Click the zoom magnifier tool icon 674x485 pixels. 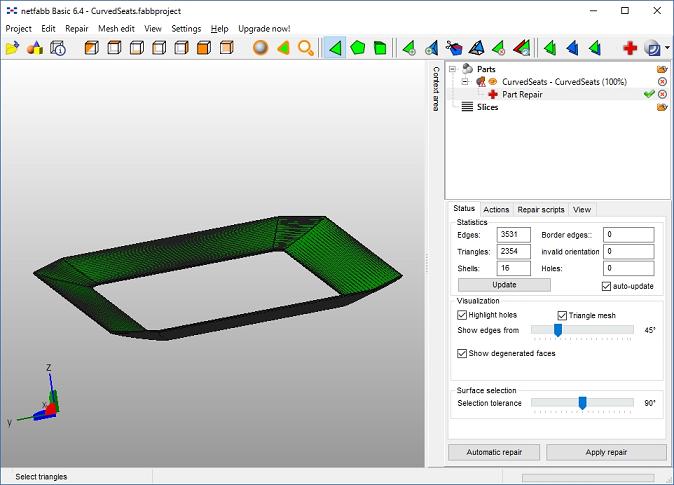coord(306,48)
